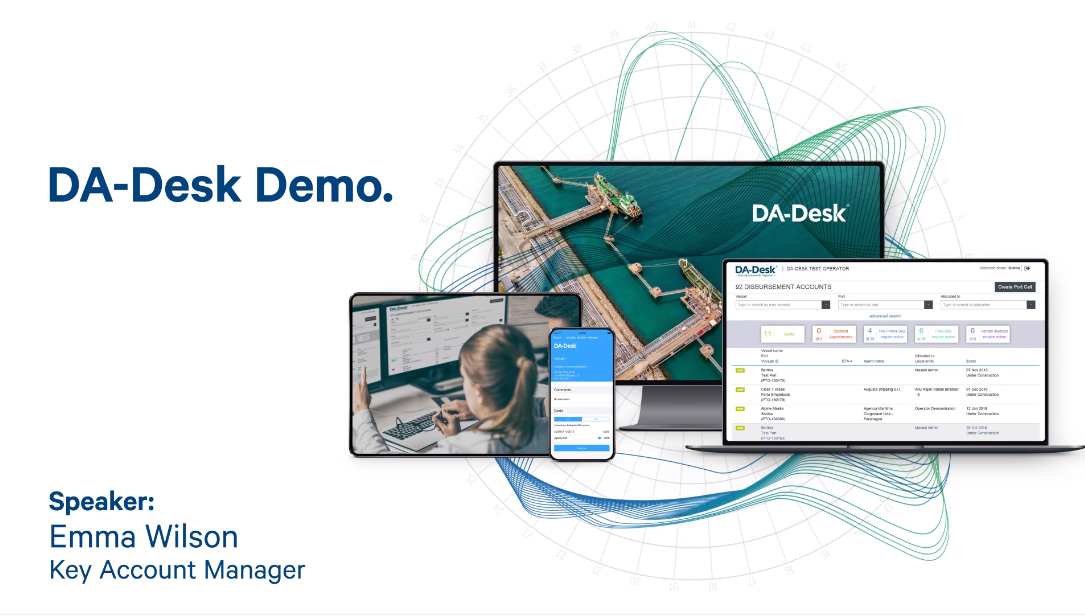1085x616 pixels.
Task: Click the Key Account Manager subtitle
Action: pos(177,570)
